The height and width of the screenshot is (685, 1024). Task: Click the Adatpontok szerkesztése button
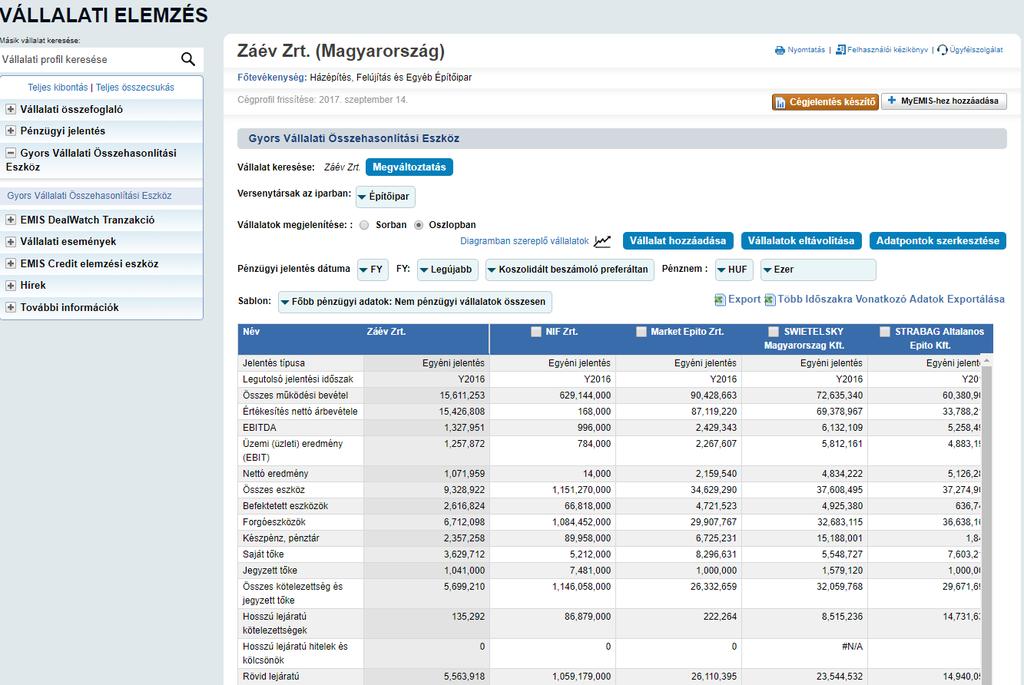(x=938, y=241)
